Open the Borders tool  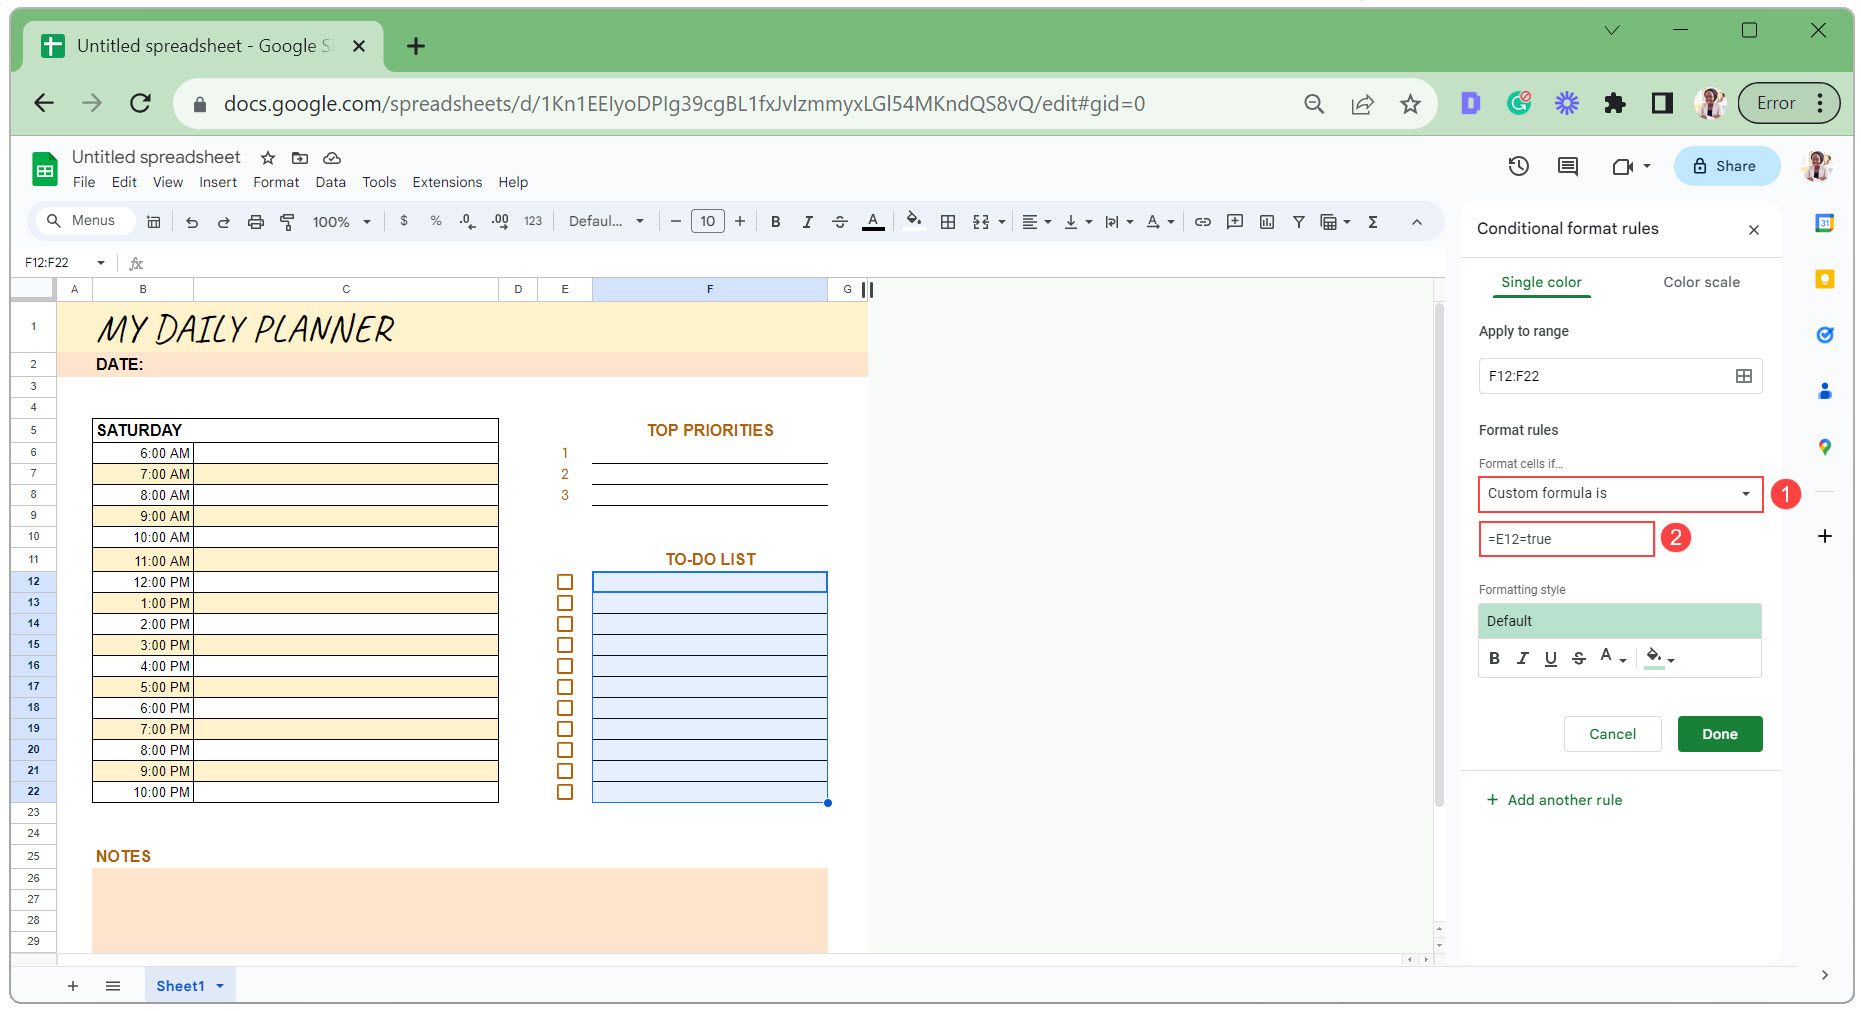(x=947, y=221)
